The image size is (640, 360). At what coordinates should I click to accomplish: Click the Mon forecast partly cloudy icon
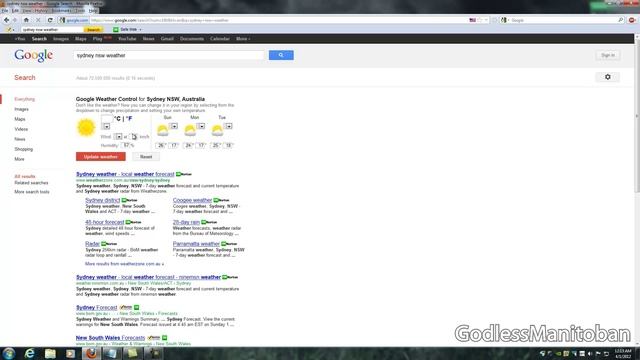click(x=190, y=131)
